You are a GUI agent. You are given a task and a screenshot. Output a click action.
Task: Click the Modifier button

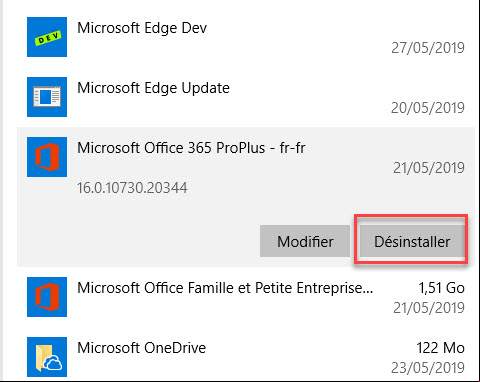click(x=305, y=241)
